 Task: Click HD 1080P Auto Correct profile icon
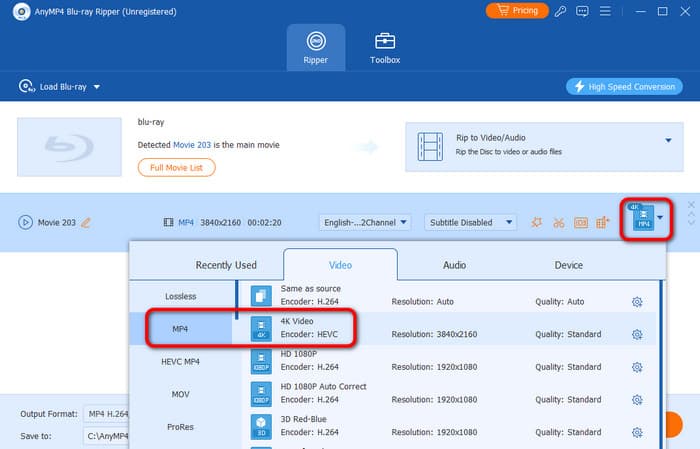point(261,394)
